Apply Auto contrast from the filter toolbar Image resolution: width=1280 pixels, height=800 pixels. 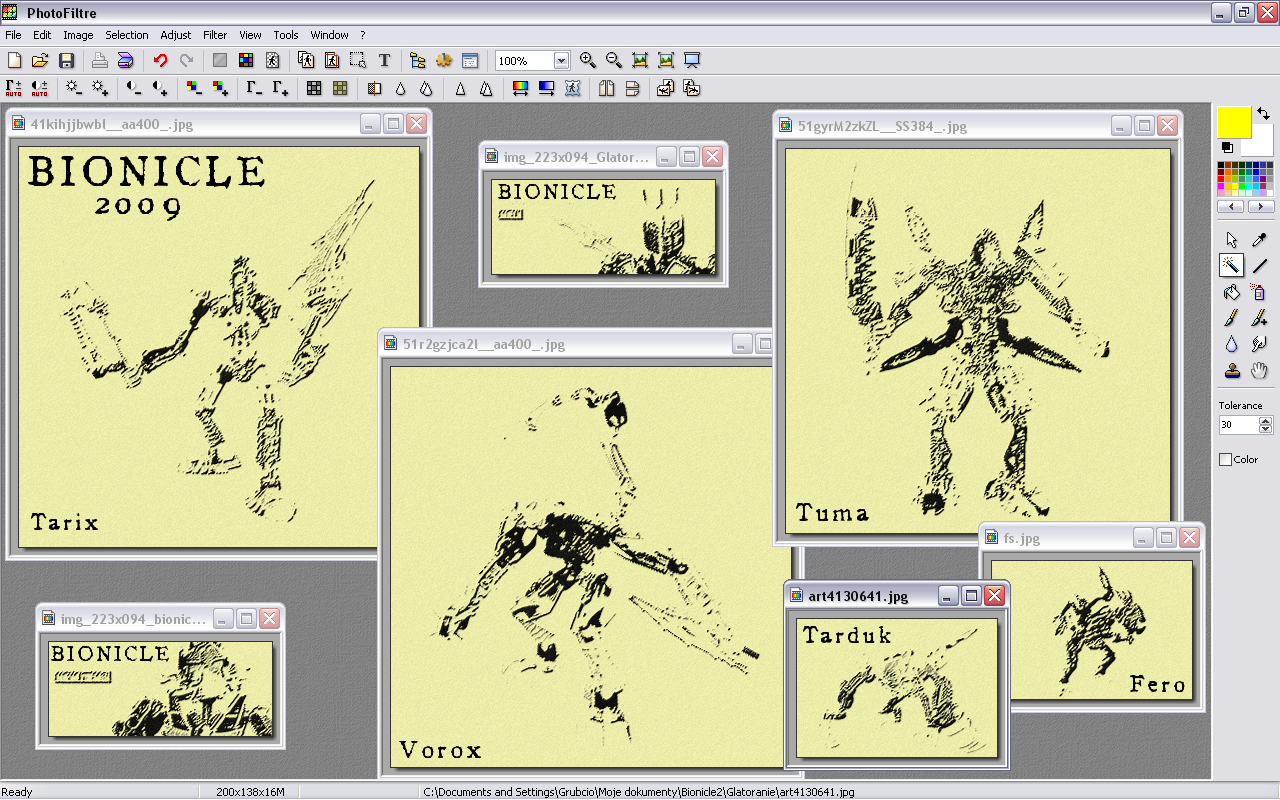coord(40,89)
